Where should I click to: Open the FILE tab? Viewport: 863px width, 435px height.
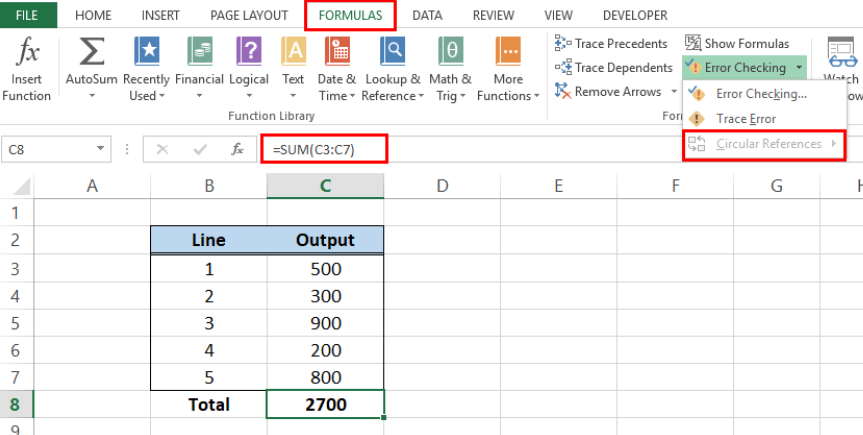[x=28, y=15]
